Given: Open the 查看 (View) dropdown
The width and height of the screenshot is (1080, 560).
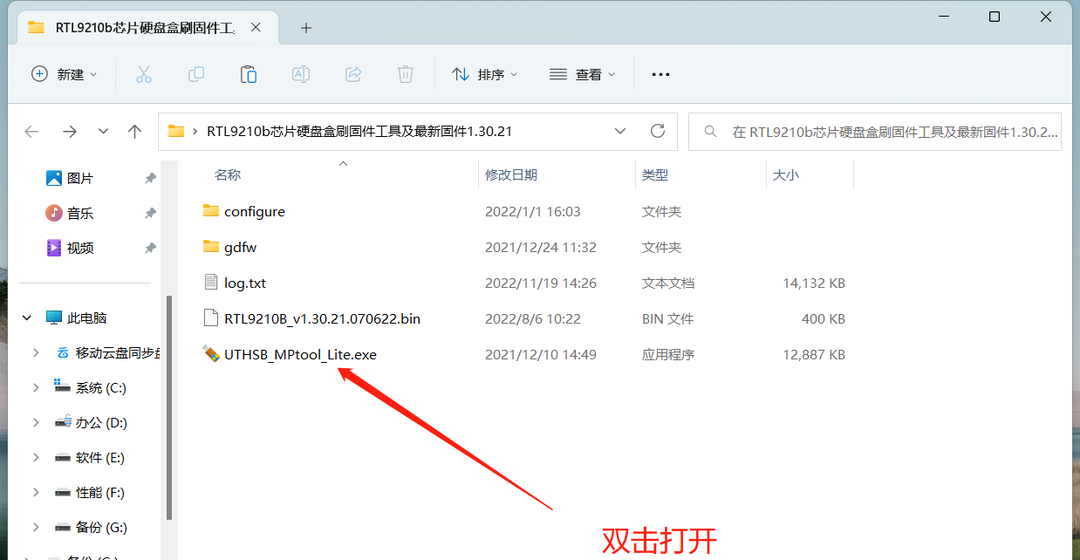Looking at the screenshot, I should click(x=582, y=74).
